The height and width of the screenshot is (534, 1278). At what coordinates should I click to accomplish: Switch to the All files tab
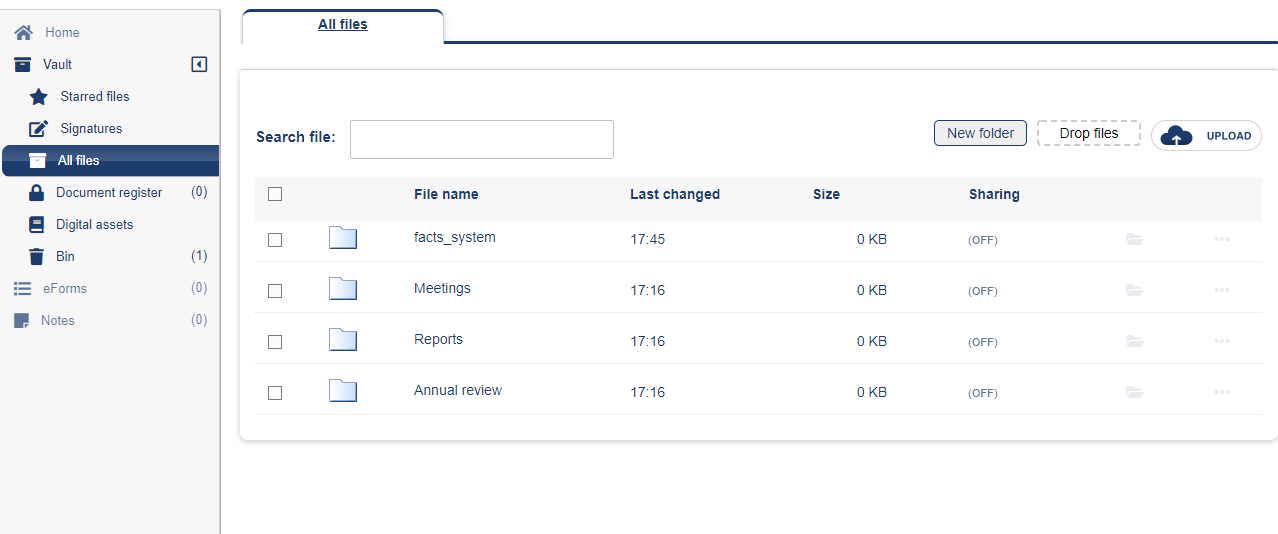pos(342,25)
